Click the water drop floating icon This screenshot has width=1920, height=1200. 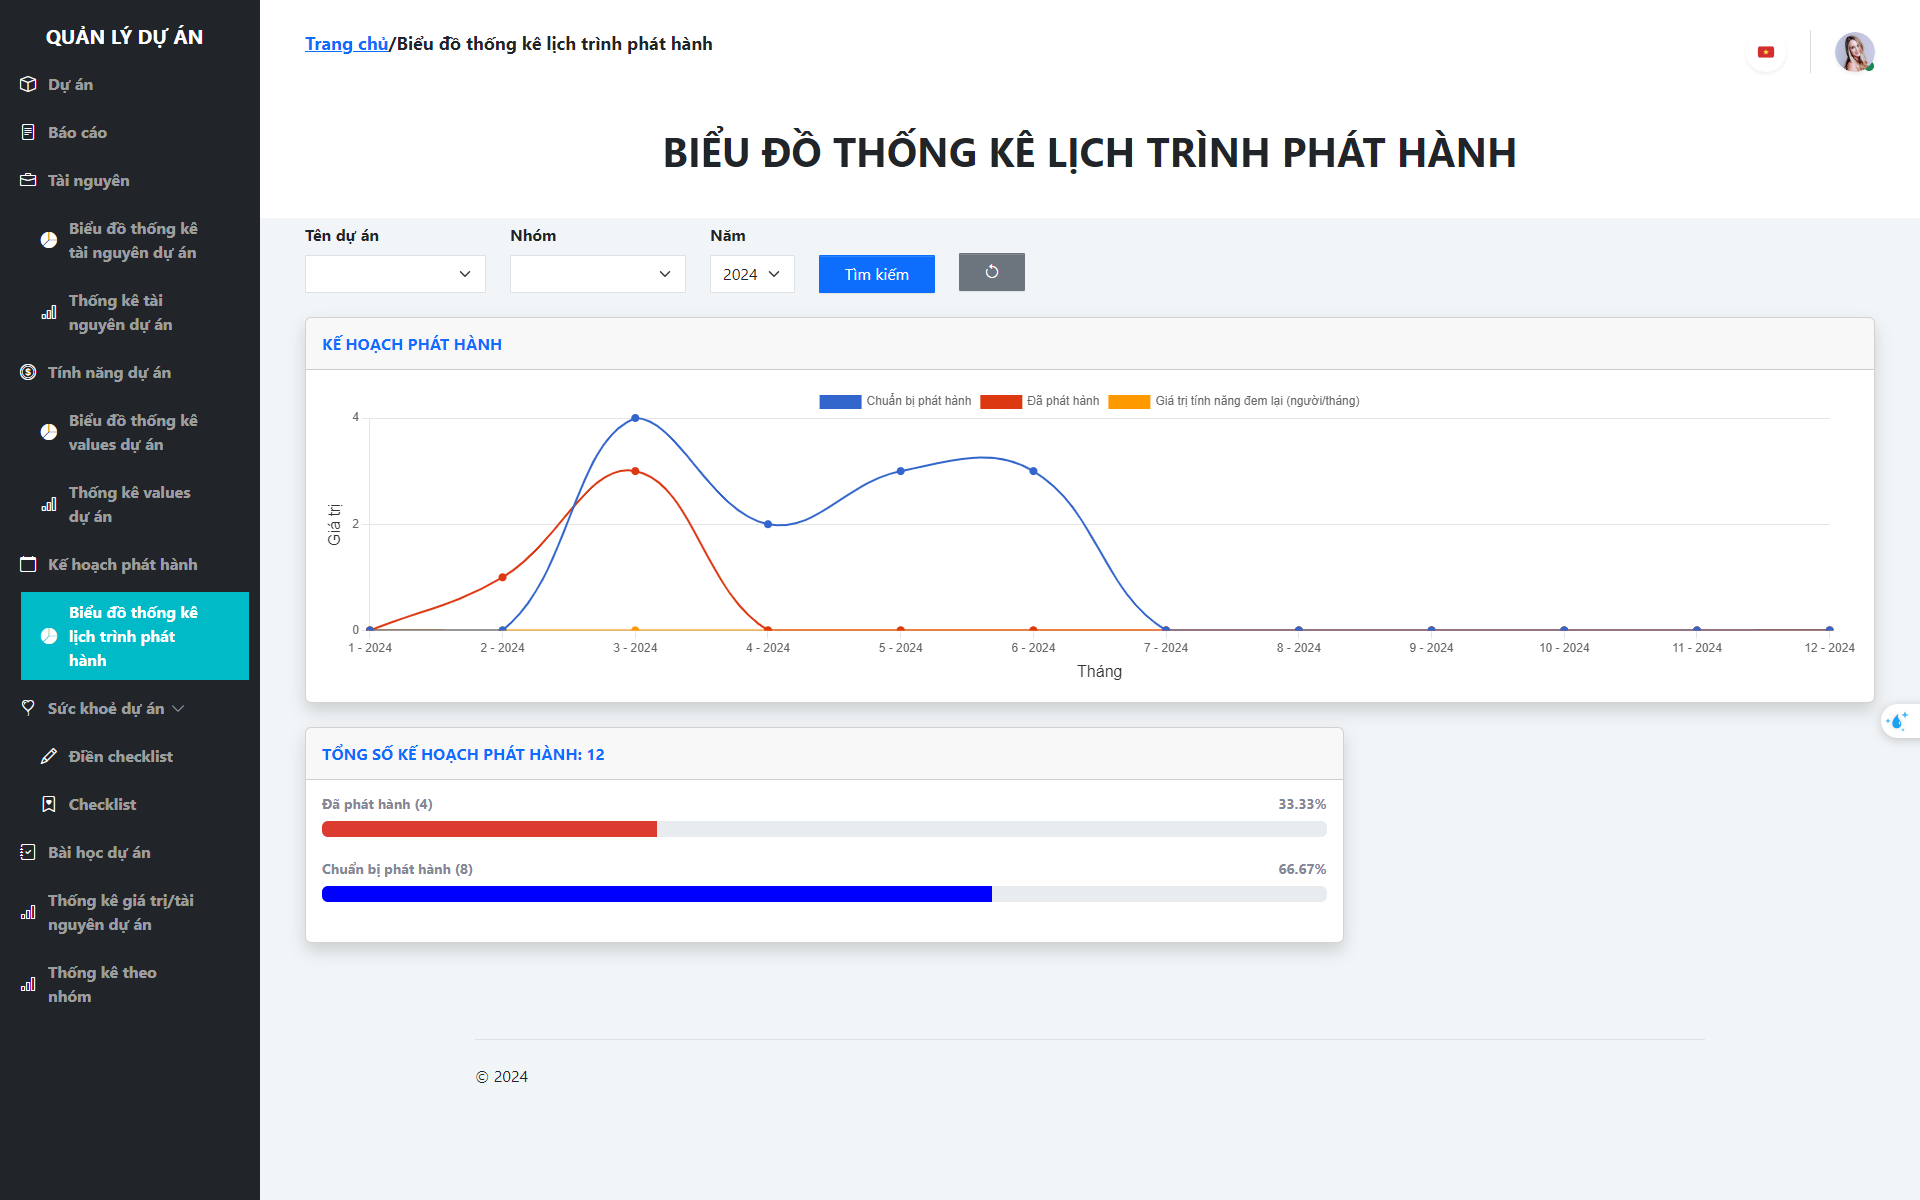tap(1897, 721)
